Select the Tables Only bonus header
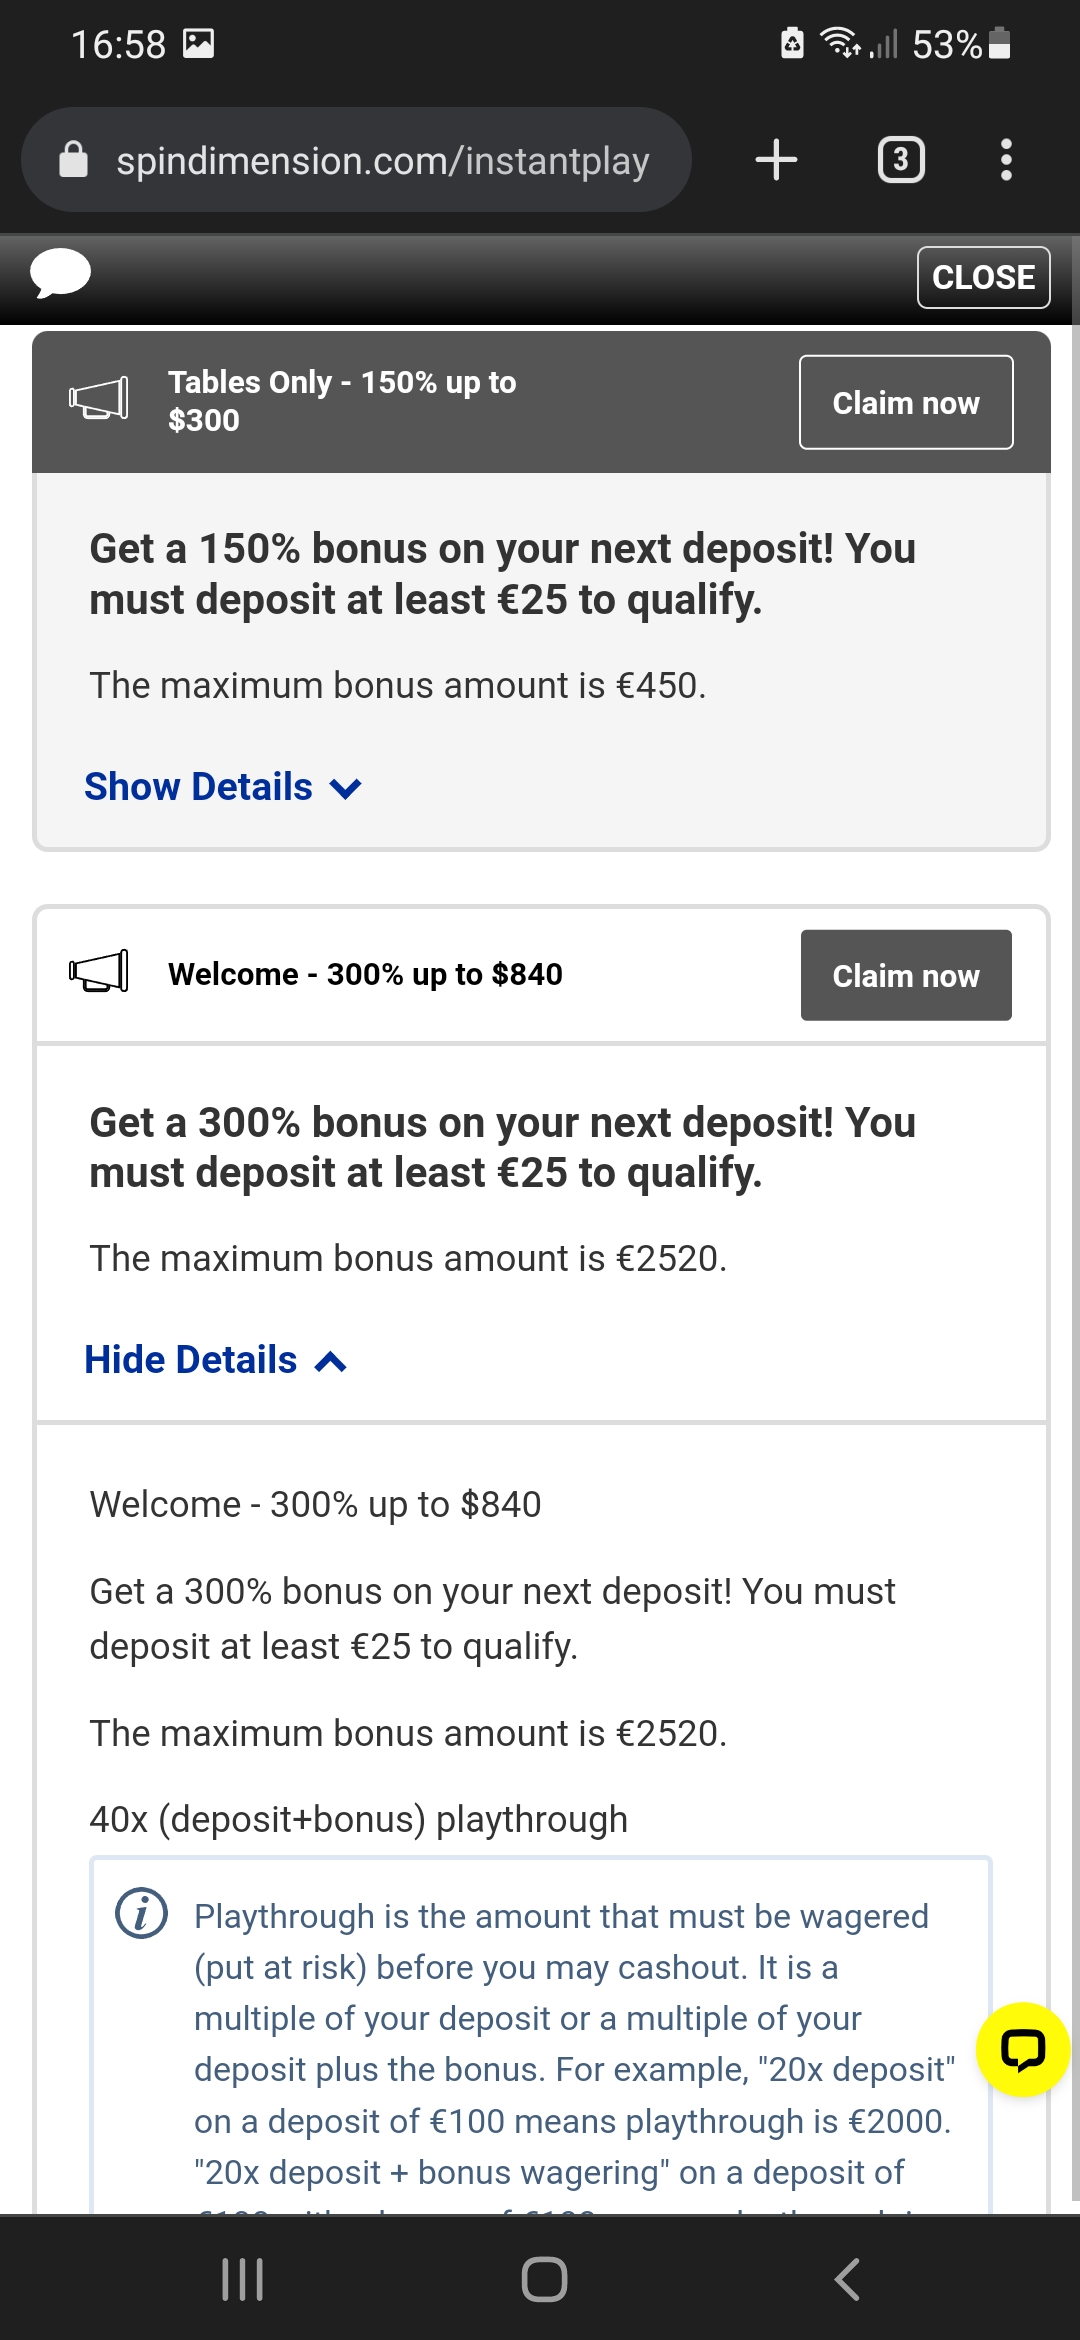The height and width of the screenshot is (2340, 1080). point(342,401)
